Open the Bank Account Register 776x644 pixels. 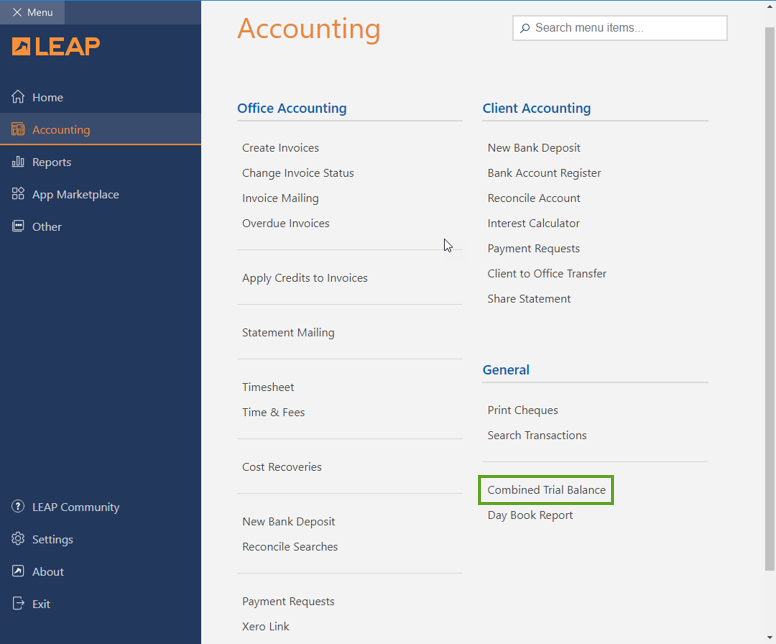pyautogui.click(x=544, y=173)
